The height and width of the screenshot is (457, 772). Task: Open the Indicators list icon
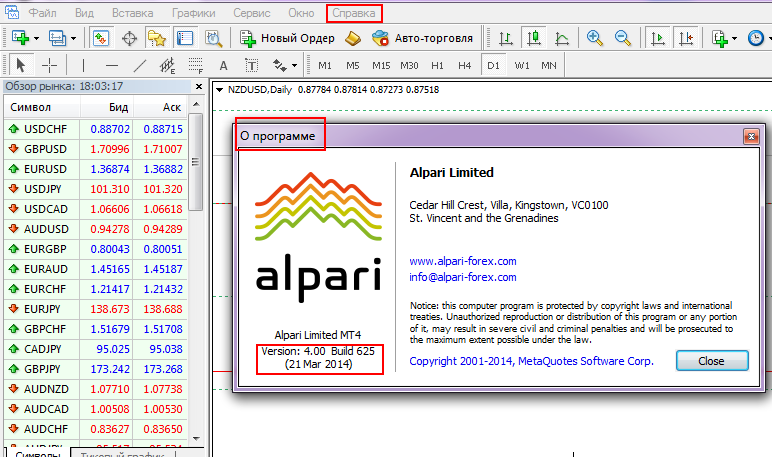(x=719, y=38)
